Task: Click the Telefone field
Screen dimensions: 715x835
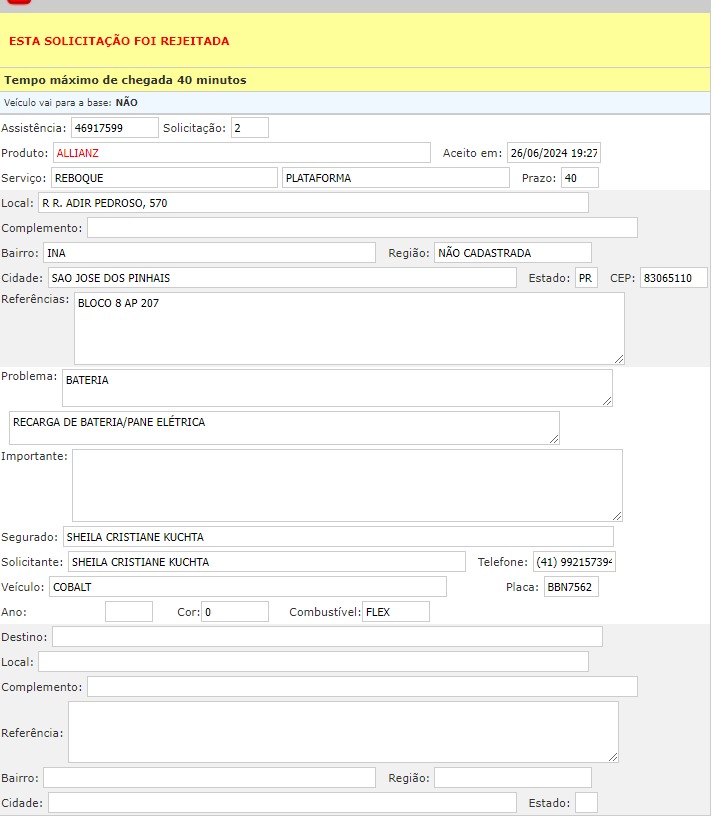Action: (x=573, y=562)
